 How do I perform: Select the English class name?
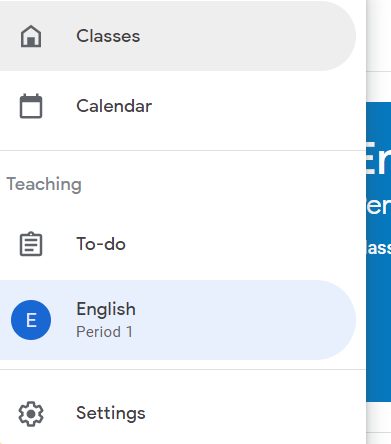coord(106,309)
